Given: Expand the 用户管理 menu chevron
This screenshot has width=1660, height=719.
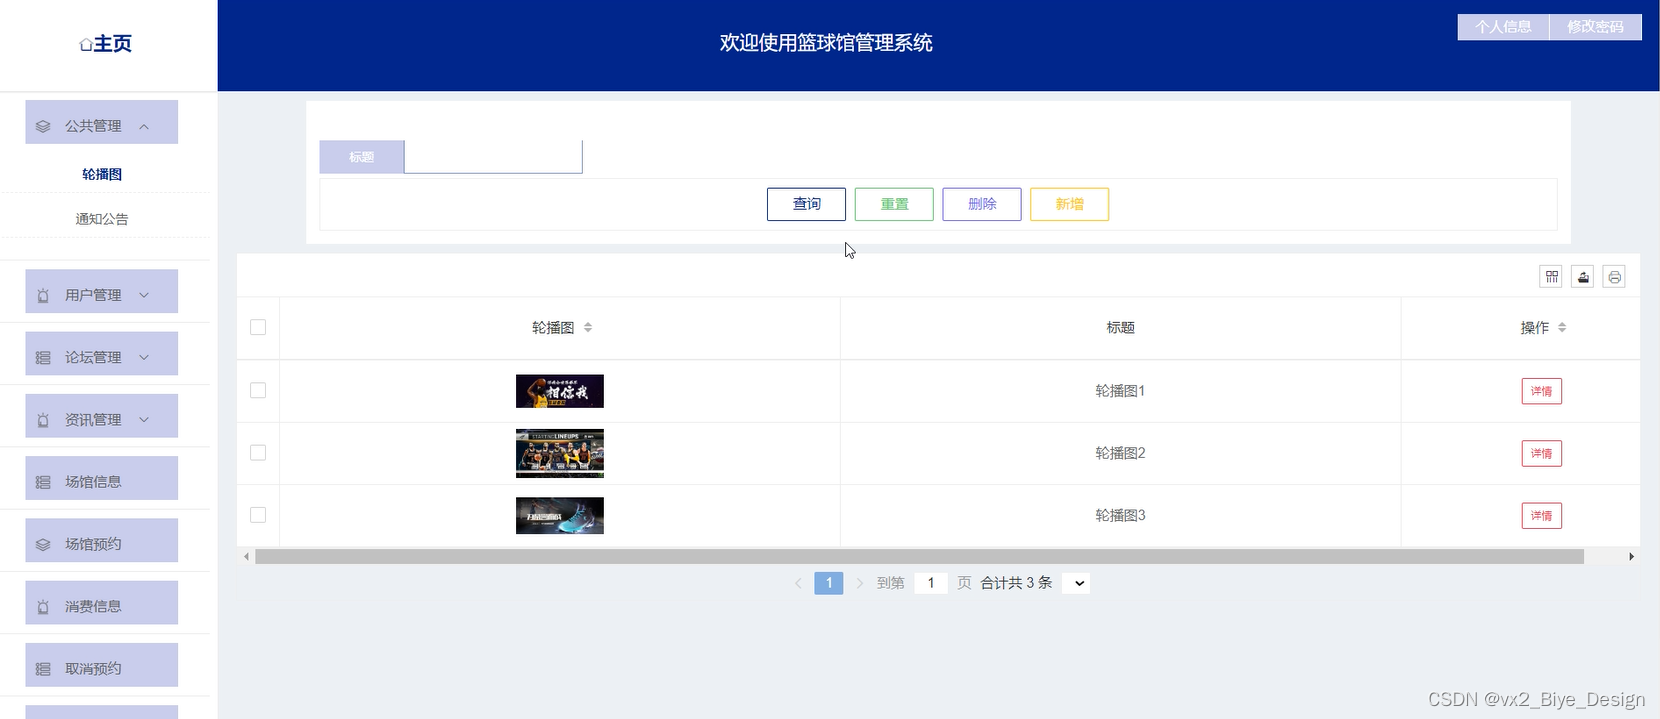Looking at the screenshot, I should [x=144, y=295].
